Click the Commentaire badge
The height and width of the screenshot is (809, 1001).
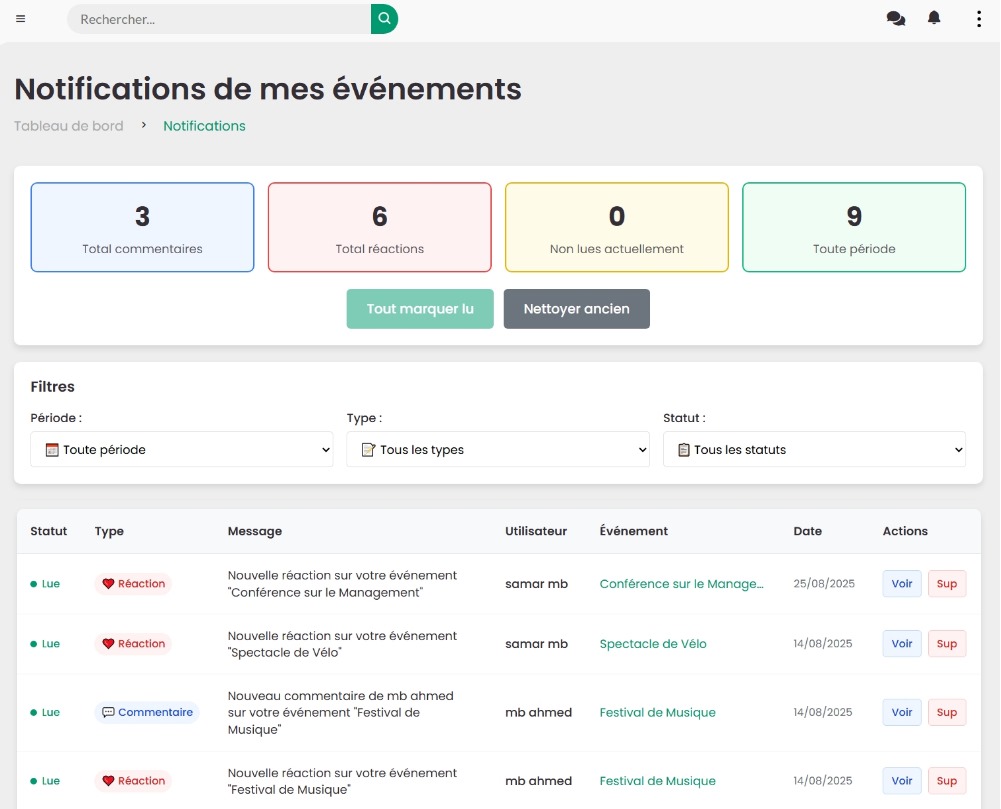tap(147, 712)
